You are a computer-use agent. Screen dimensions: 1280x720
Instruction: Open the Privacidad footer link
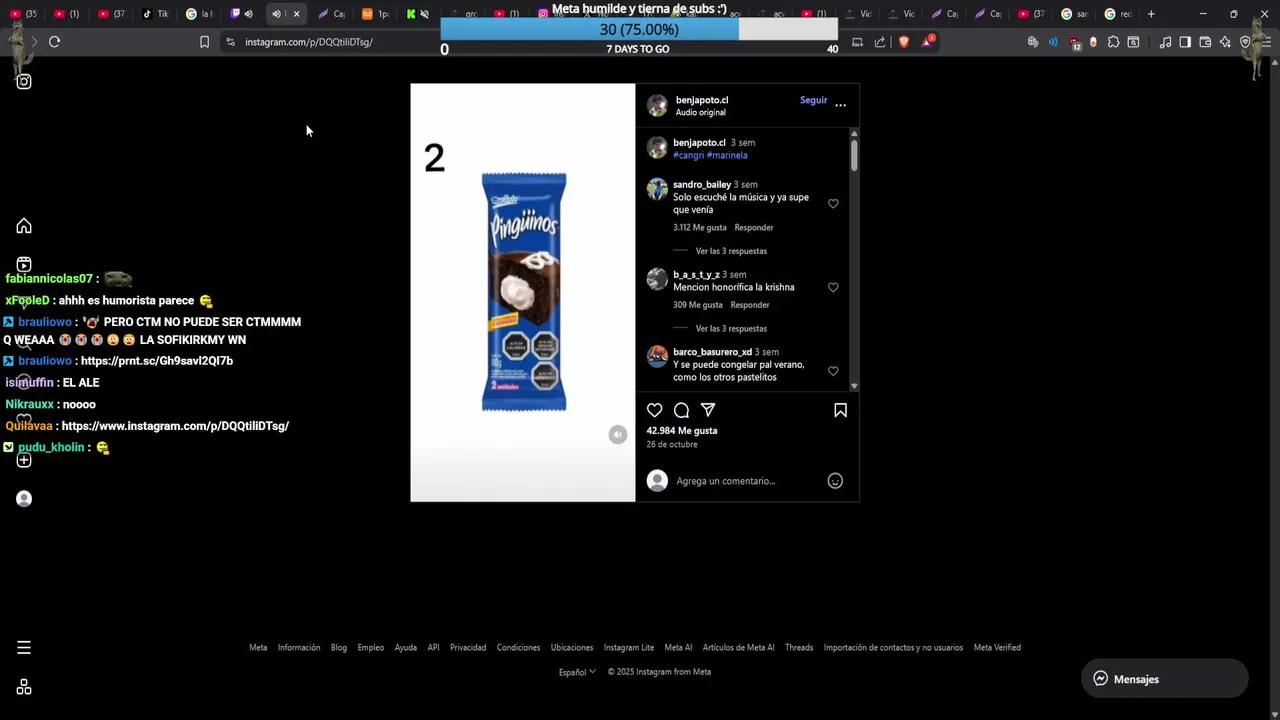468,648
